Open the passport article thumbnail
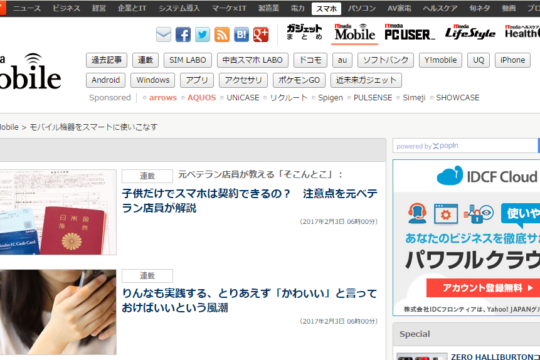 tap(58, 212)
